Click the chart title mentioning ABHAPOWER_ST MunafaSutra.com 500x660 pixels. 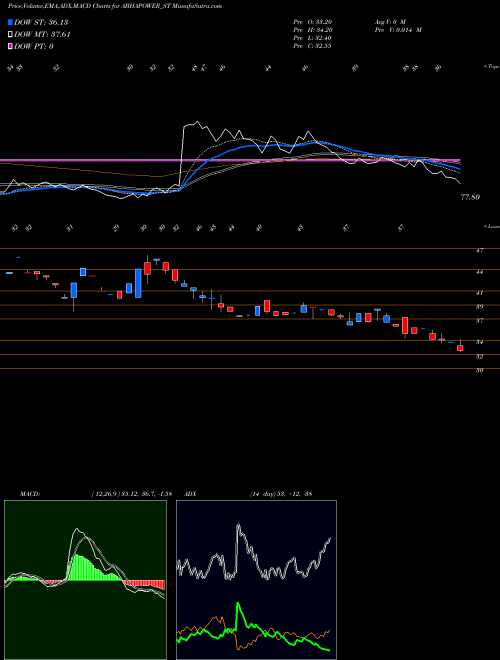point(115,6)
